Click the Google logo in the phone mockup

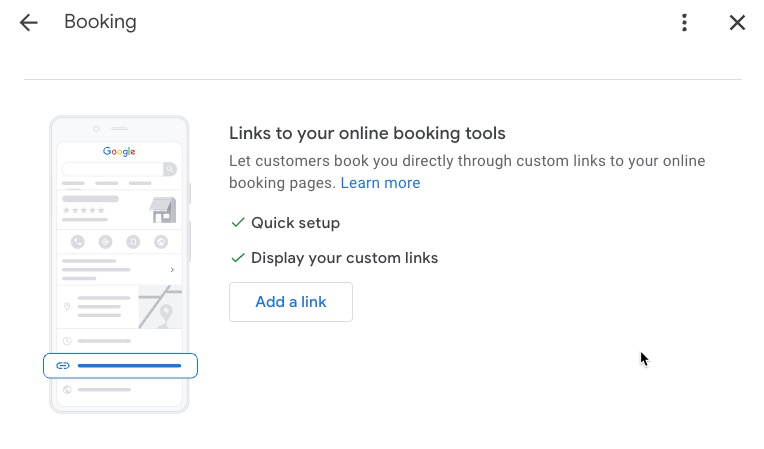tap(119, 152)
